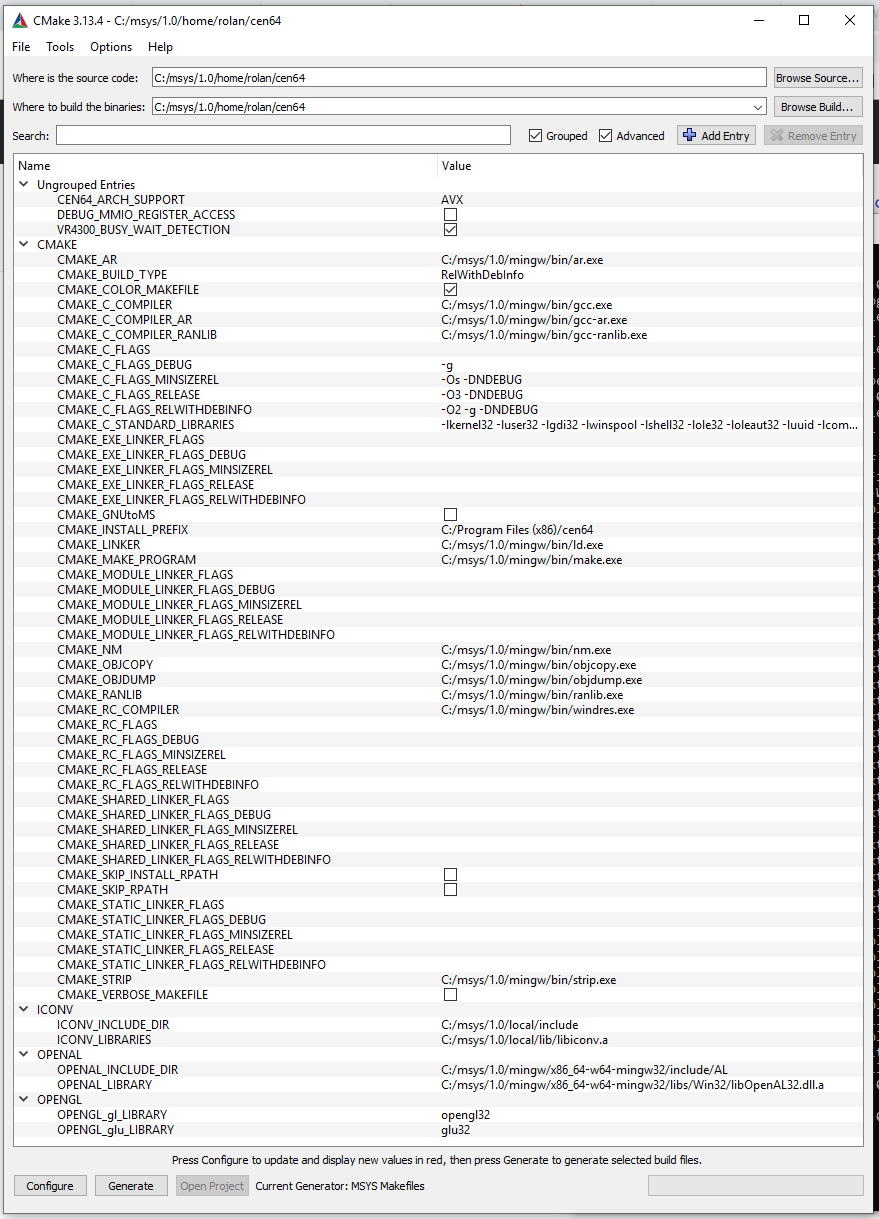Uncheck VR4300_BUSY_WAIT_DETECTION value

(450, 229)
